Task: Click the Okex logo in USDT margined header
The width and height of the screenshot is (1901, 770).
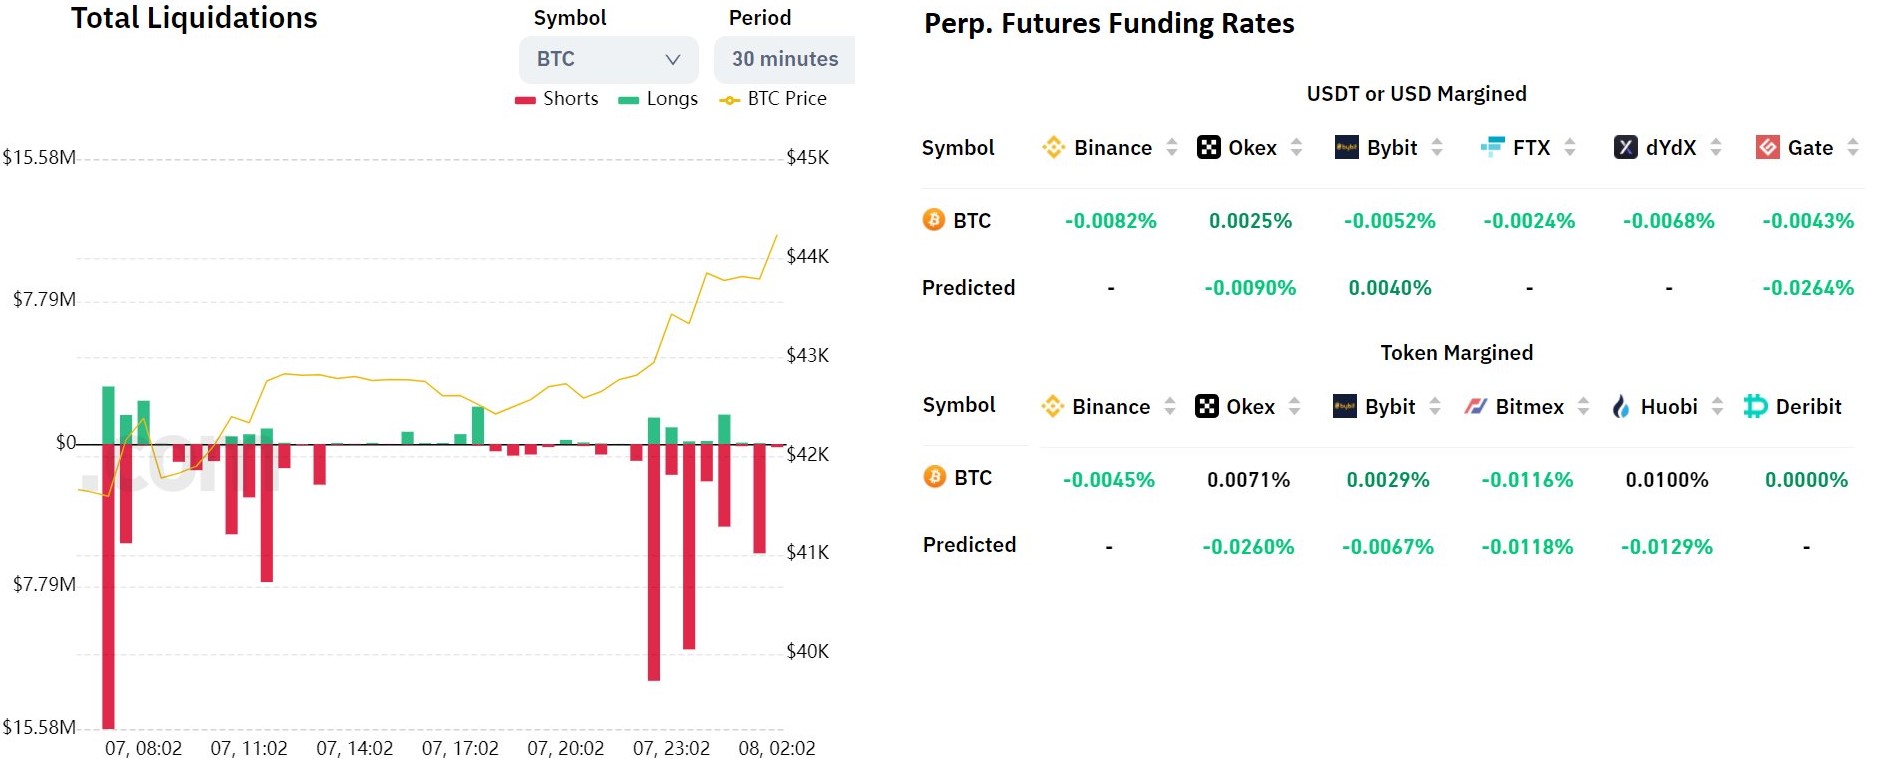Action: 1209,148
